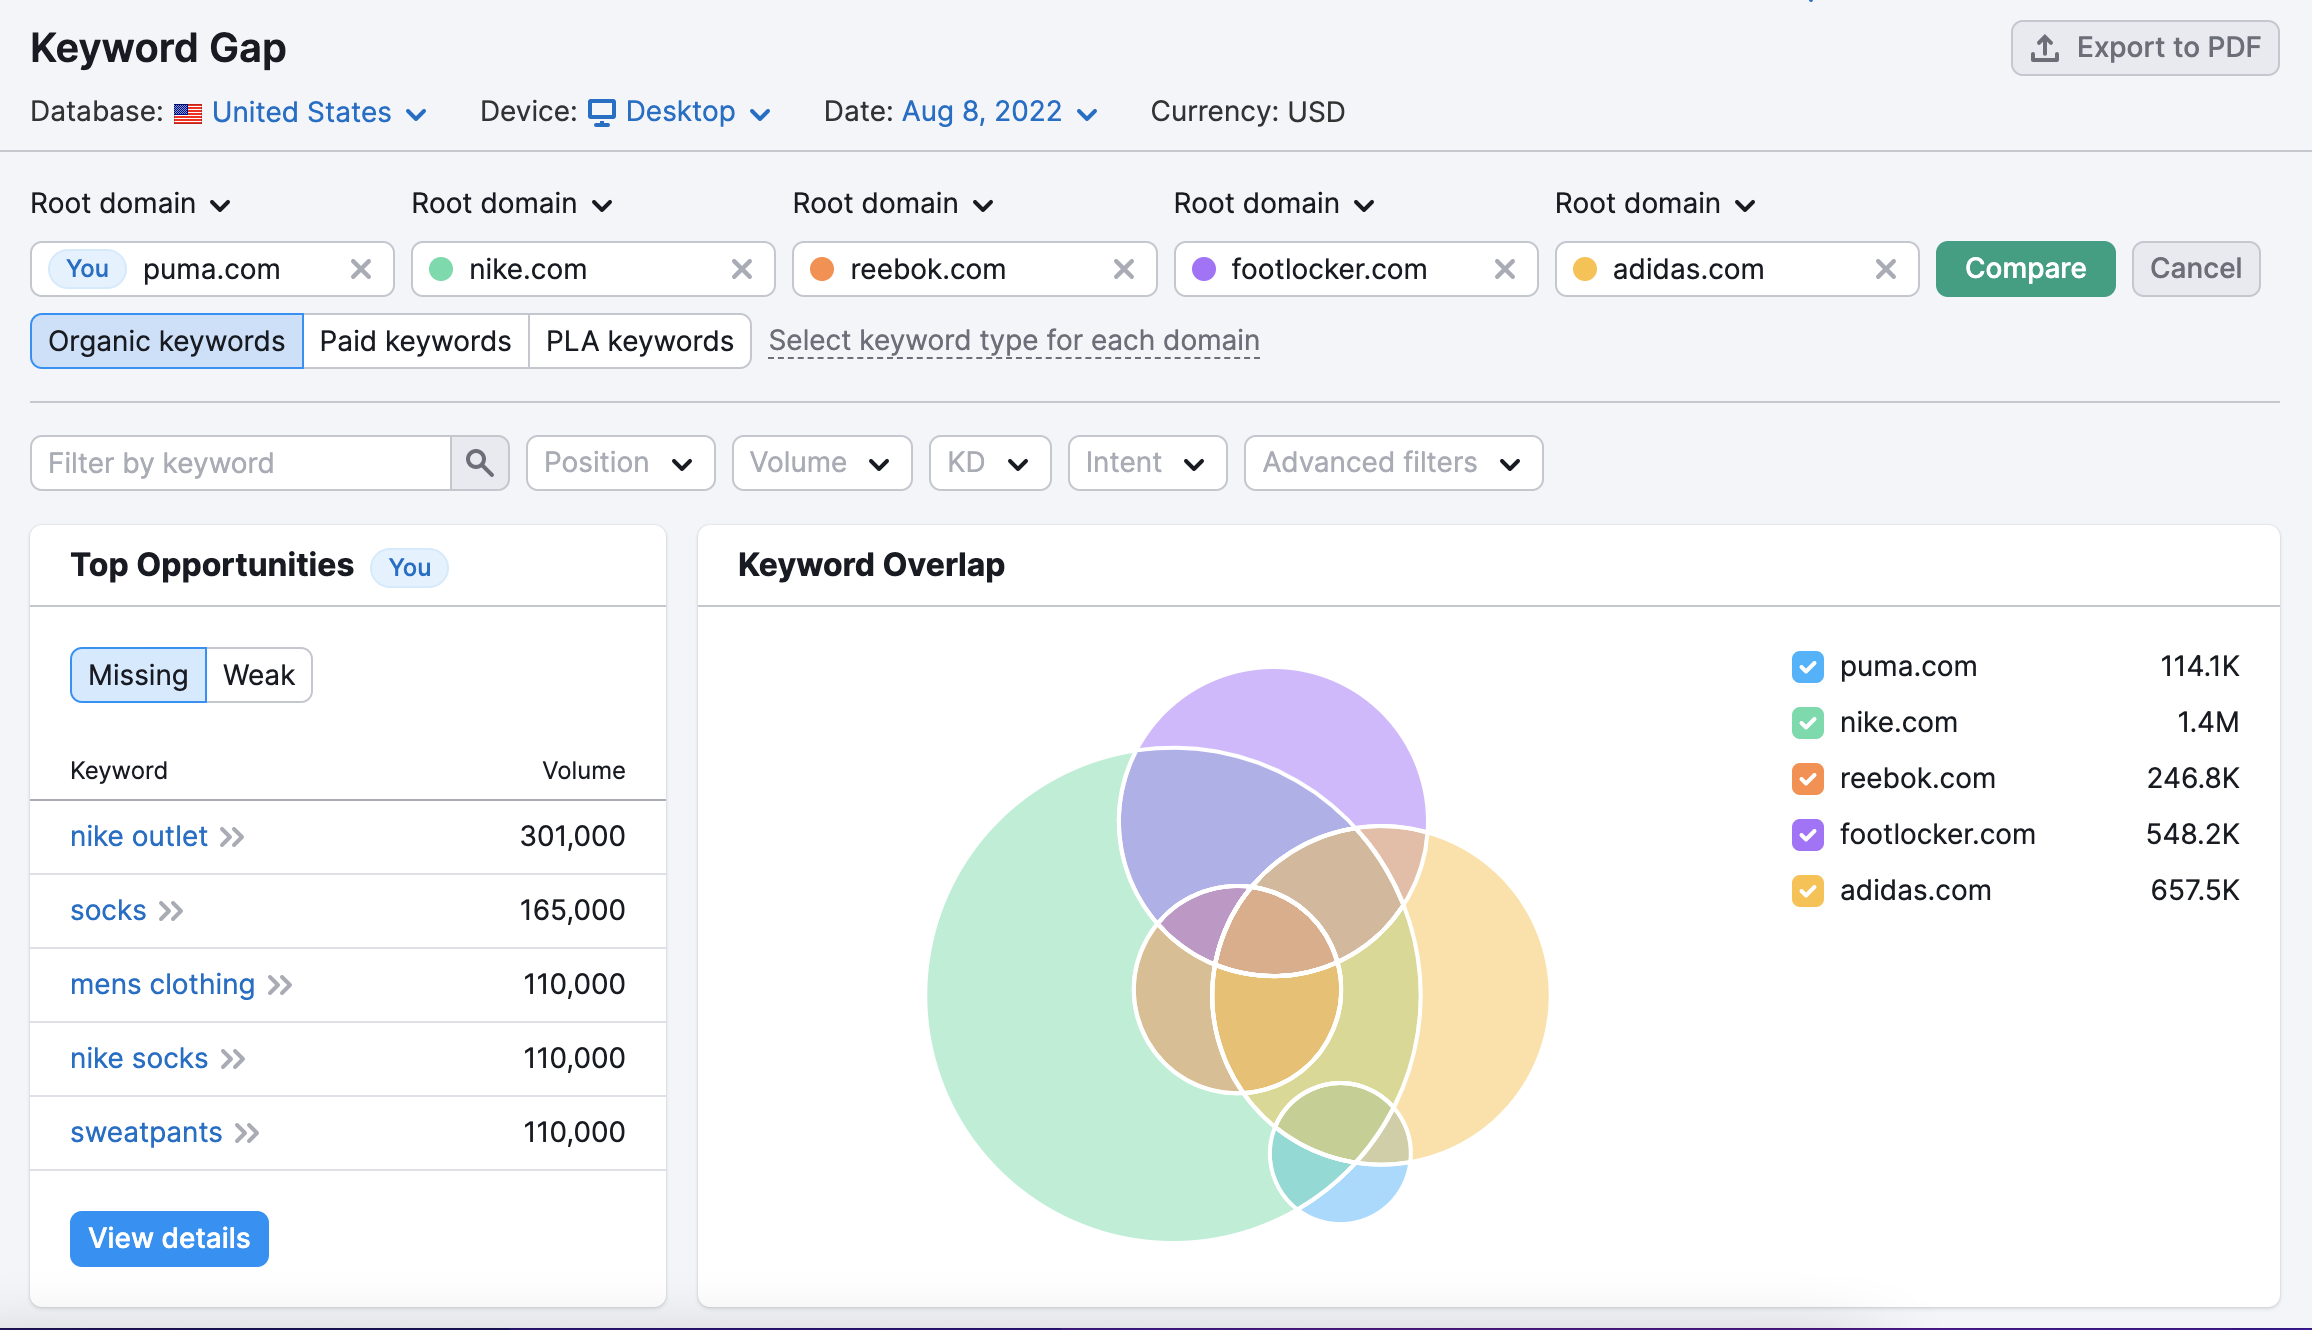Screen dimensions: 2312x1330
Task: Open Root domain dropdown above reebok.com
Action: coord(893,204)
